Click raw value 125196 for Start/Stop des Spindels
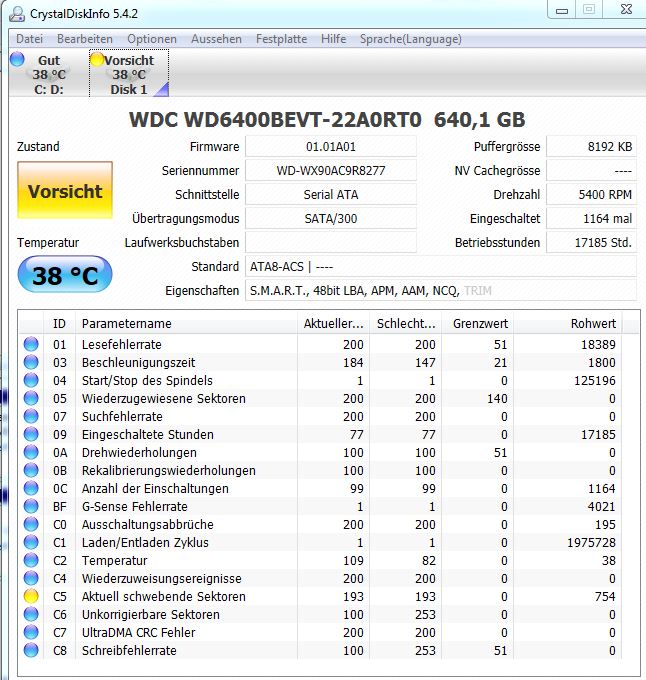This screenshot has height=680, width=646. [x=594, y=380]
